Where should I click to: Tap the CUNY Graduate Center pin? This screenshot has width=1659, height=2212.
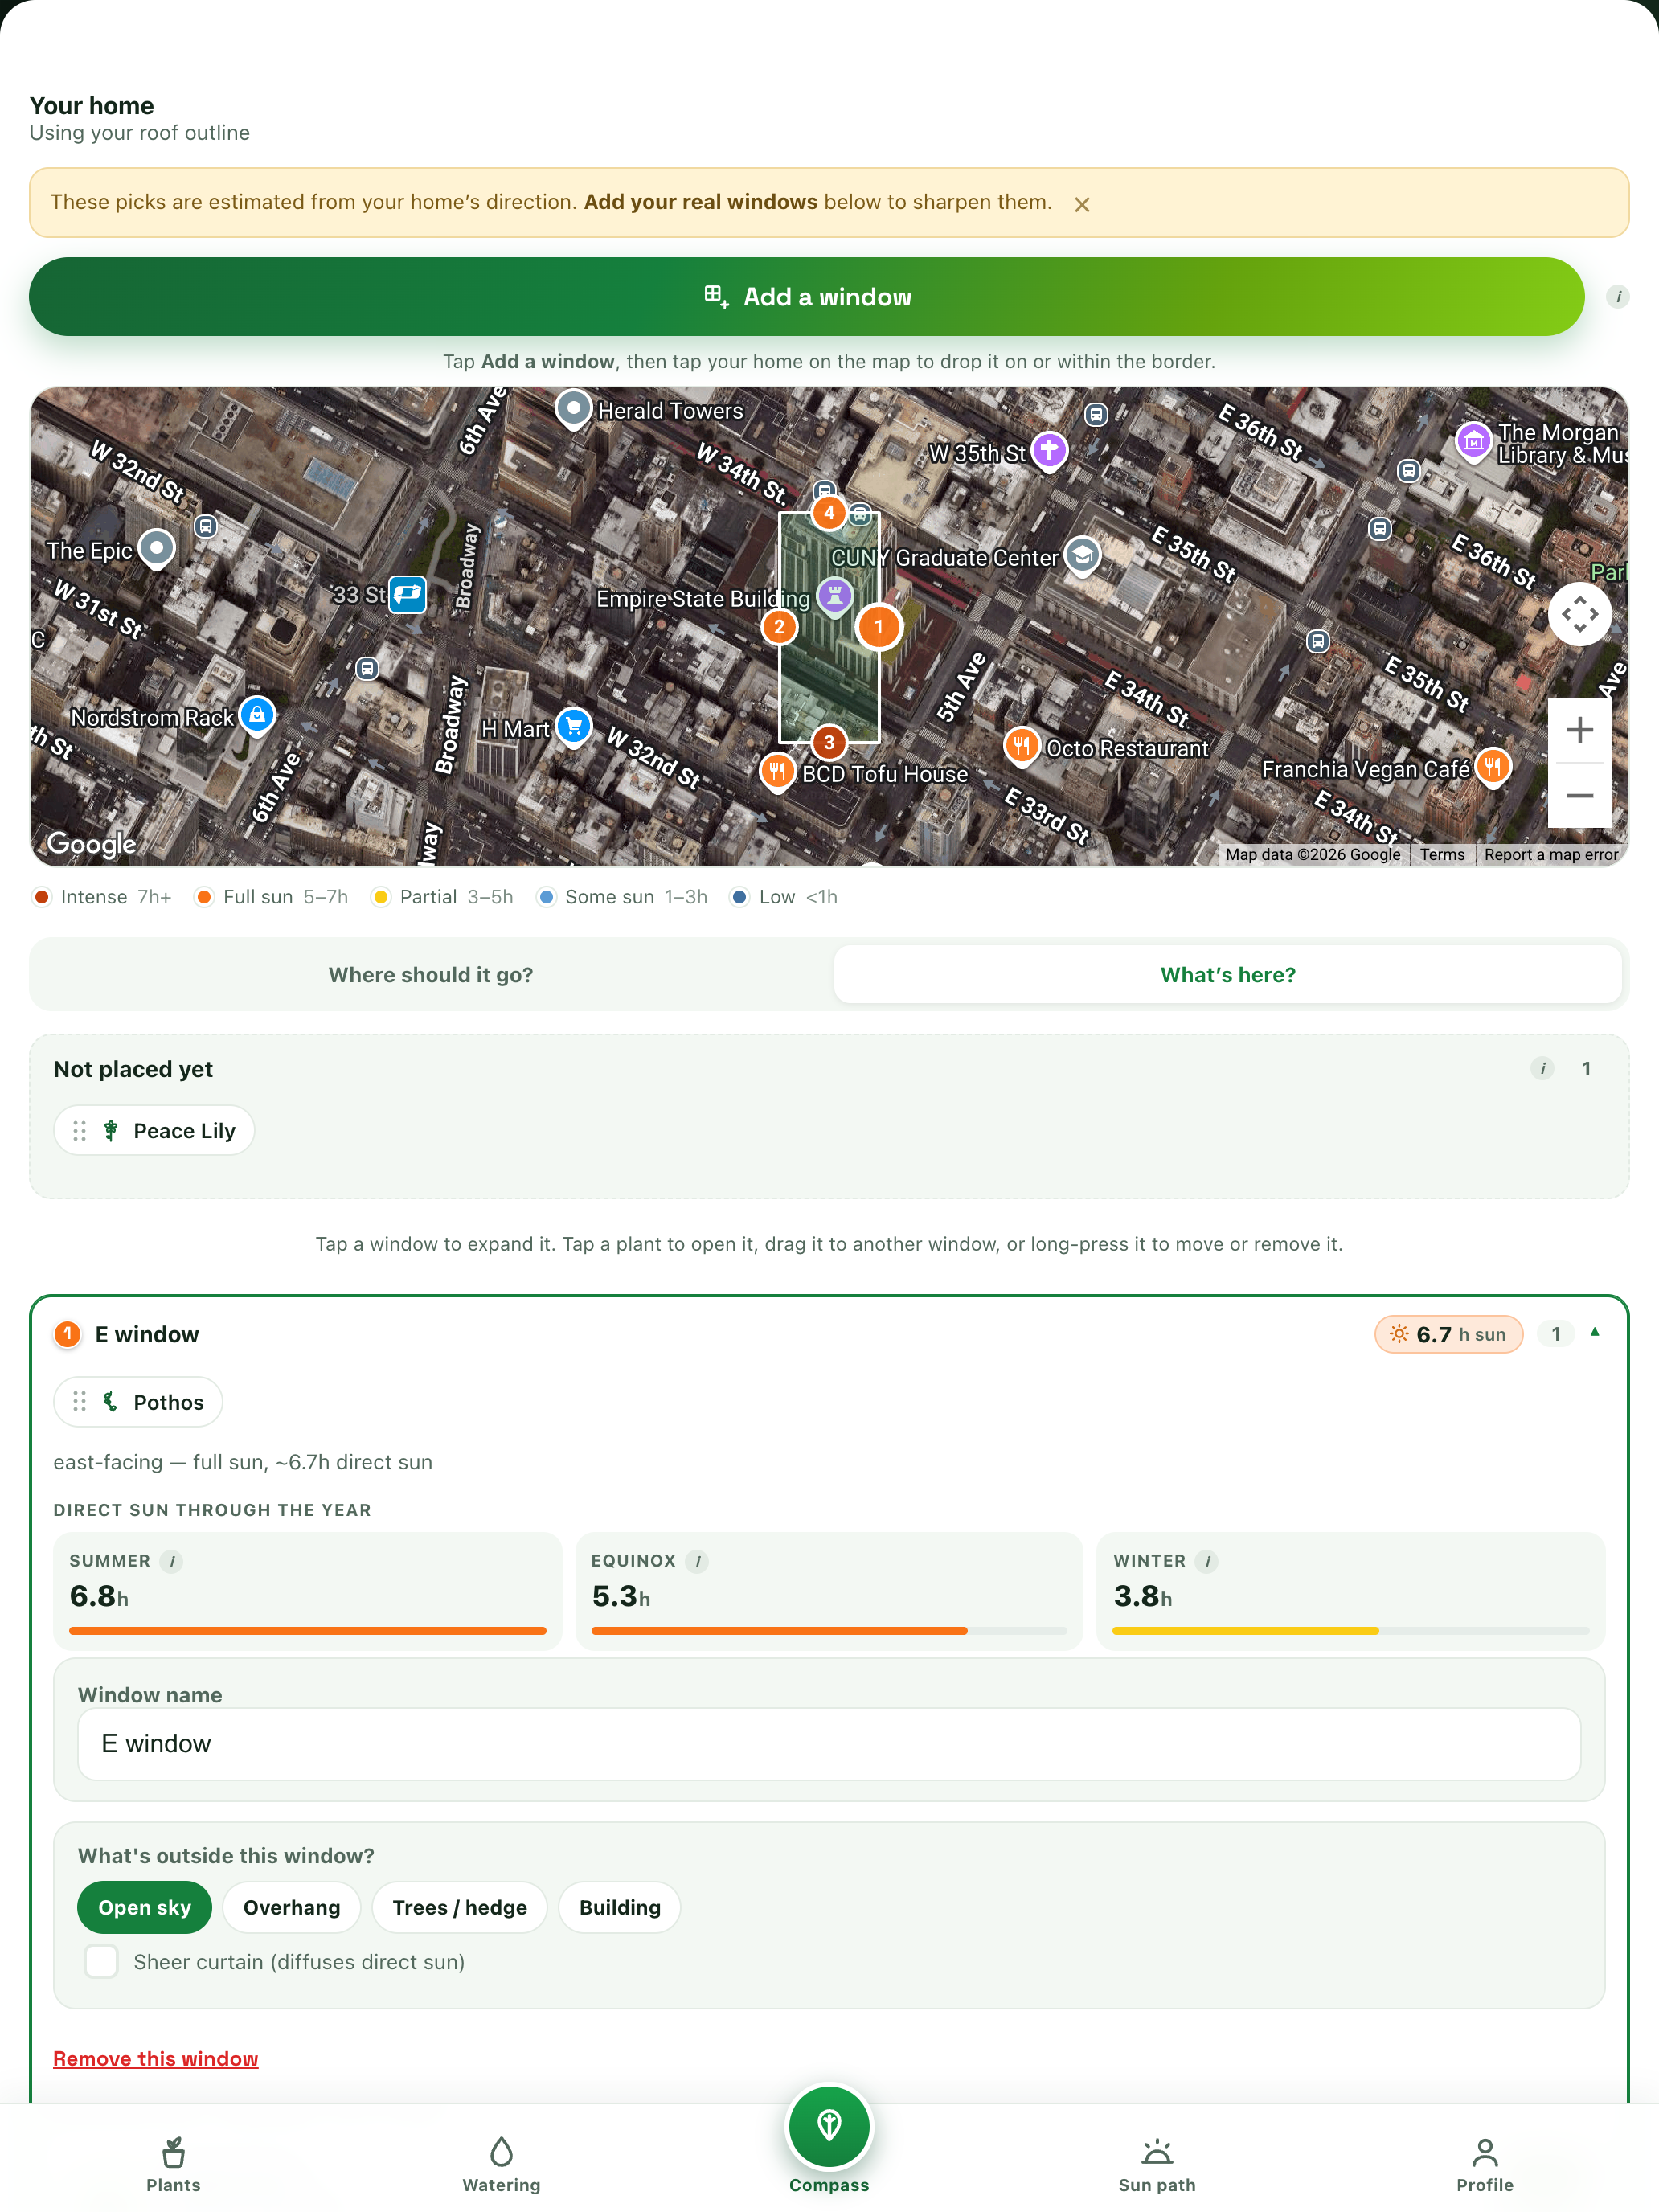(1082, 555)
